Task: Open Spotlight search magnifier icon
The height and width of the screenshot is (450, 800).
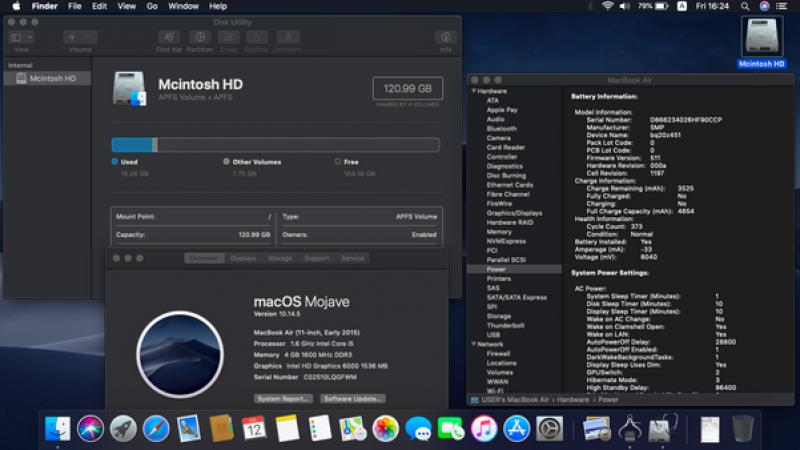Action: pos(745,6)
